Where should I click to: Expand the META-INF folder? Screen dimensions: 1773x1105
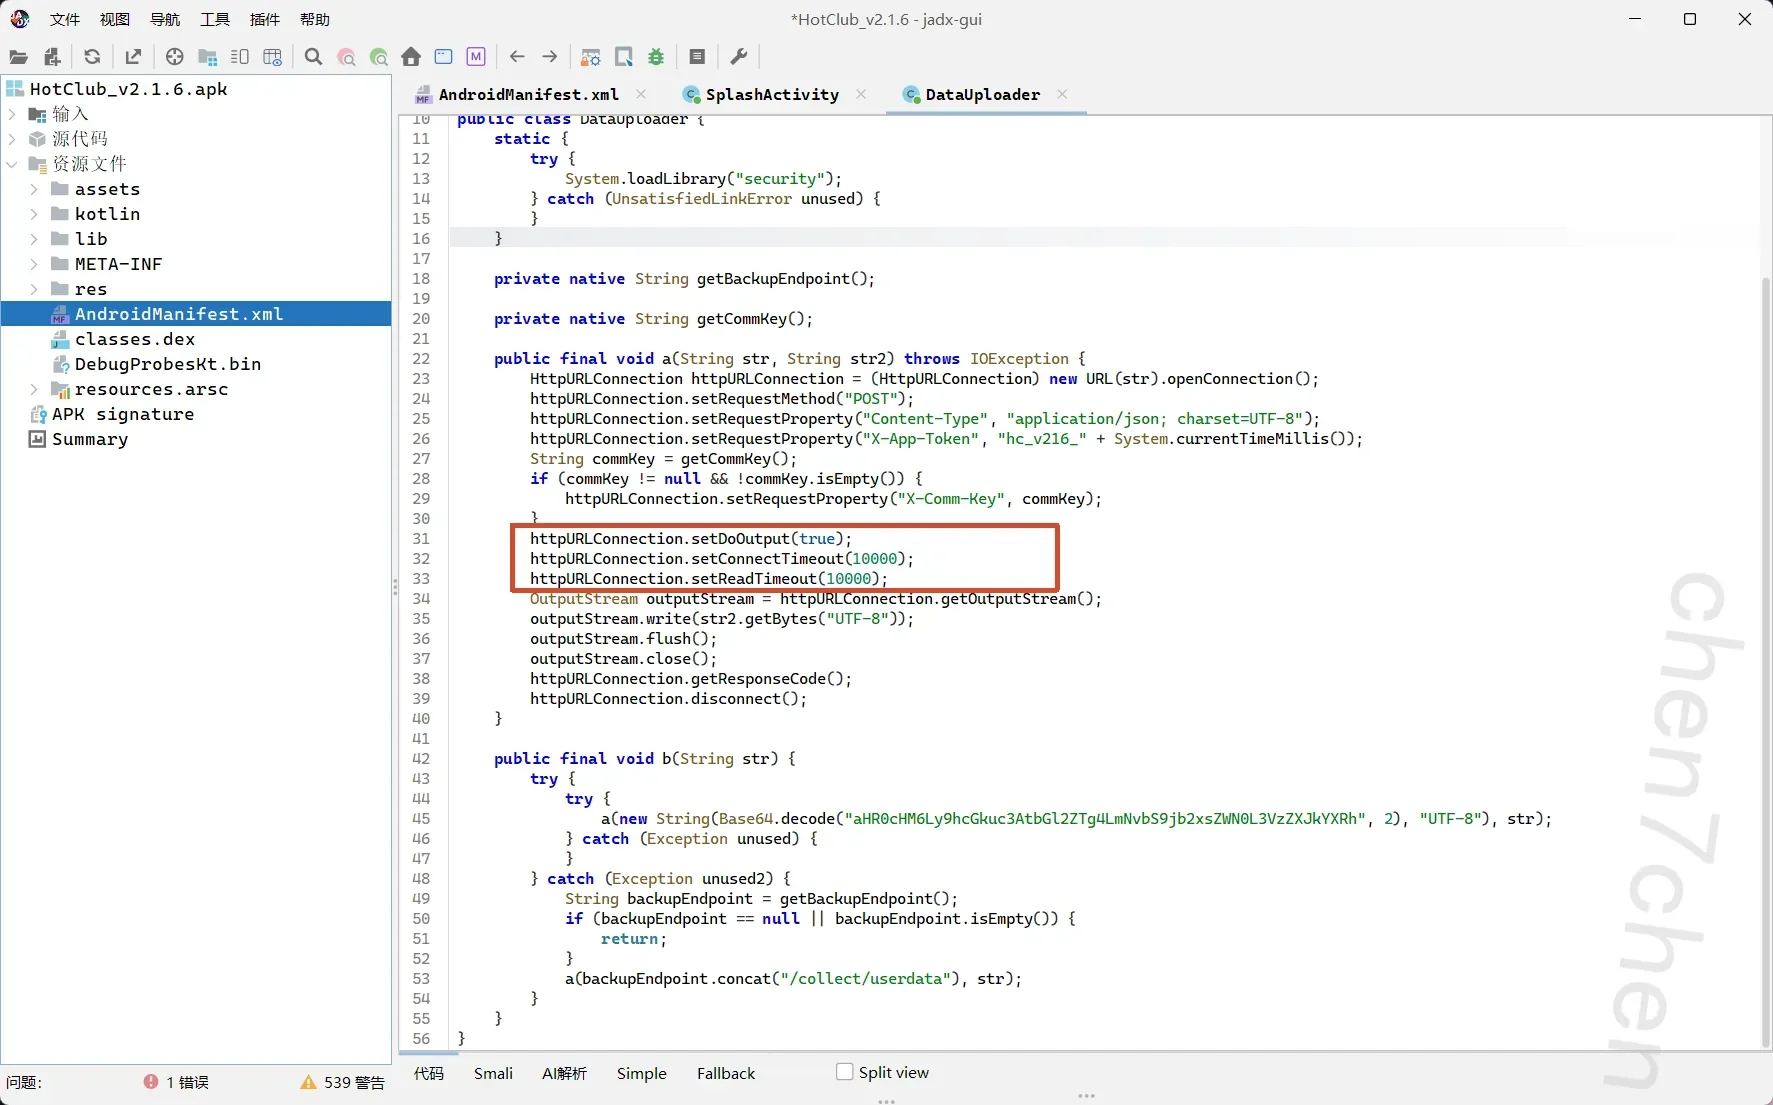(34, 264)
